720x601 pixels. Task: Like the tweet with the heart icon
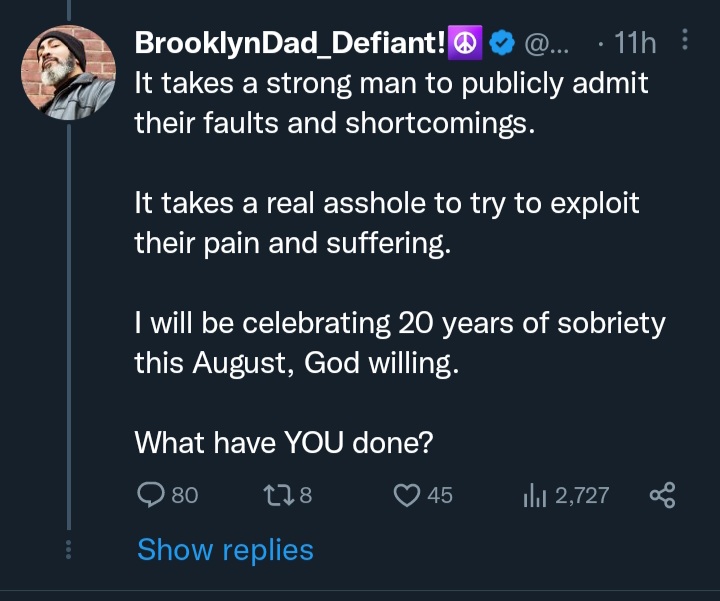point(405,494)
